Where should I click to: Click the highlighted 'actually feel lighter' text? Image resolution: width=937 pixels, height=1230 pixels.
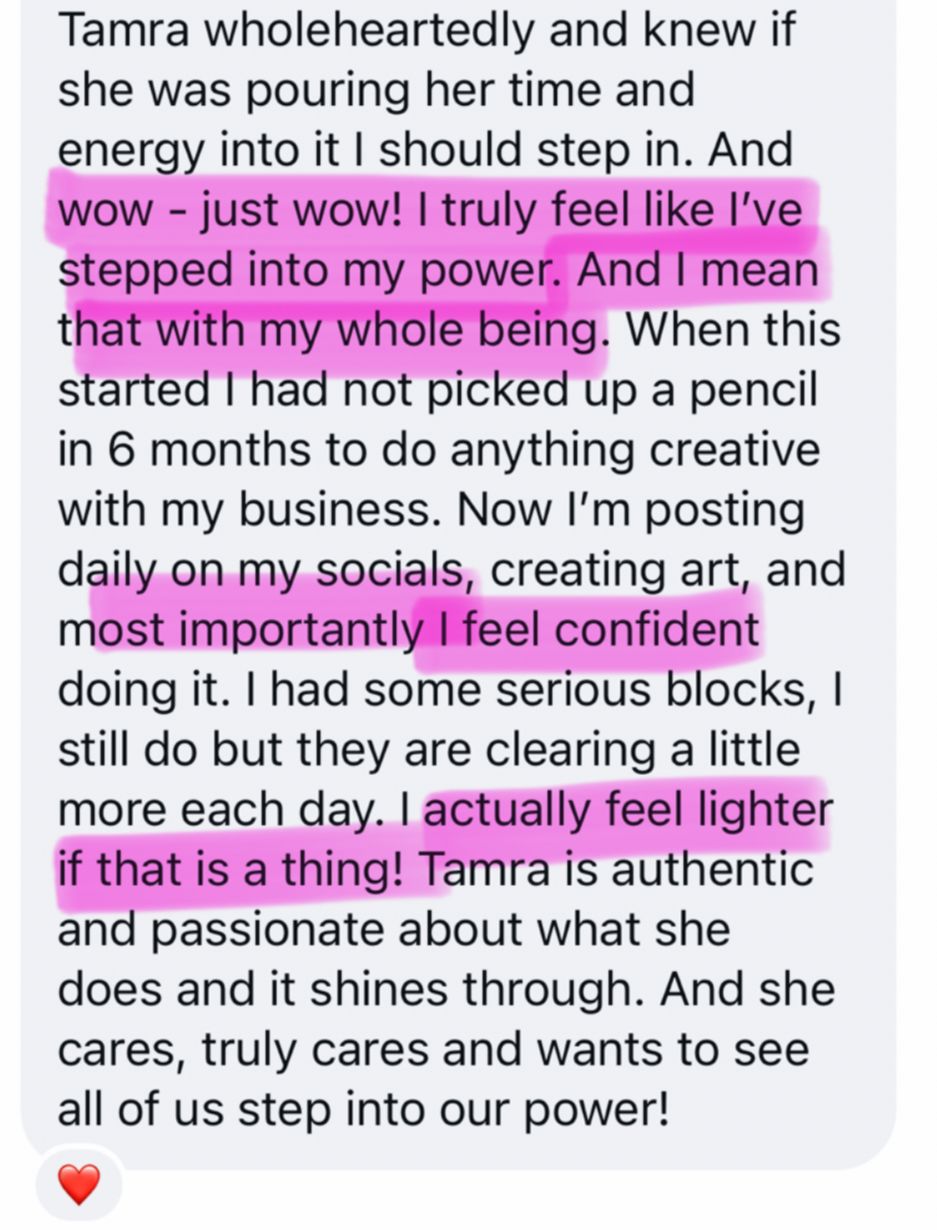pos(628,811)
